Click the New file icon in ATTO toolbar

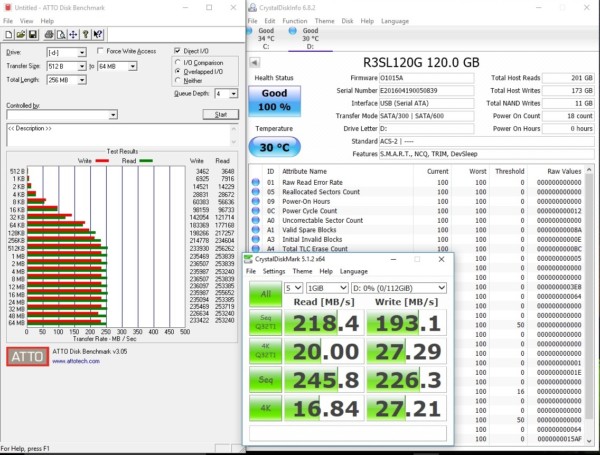click(x=8, y=35)
